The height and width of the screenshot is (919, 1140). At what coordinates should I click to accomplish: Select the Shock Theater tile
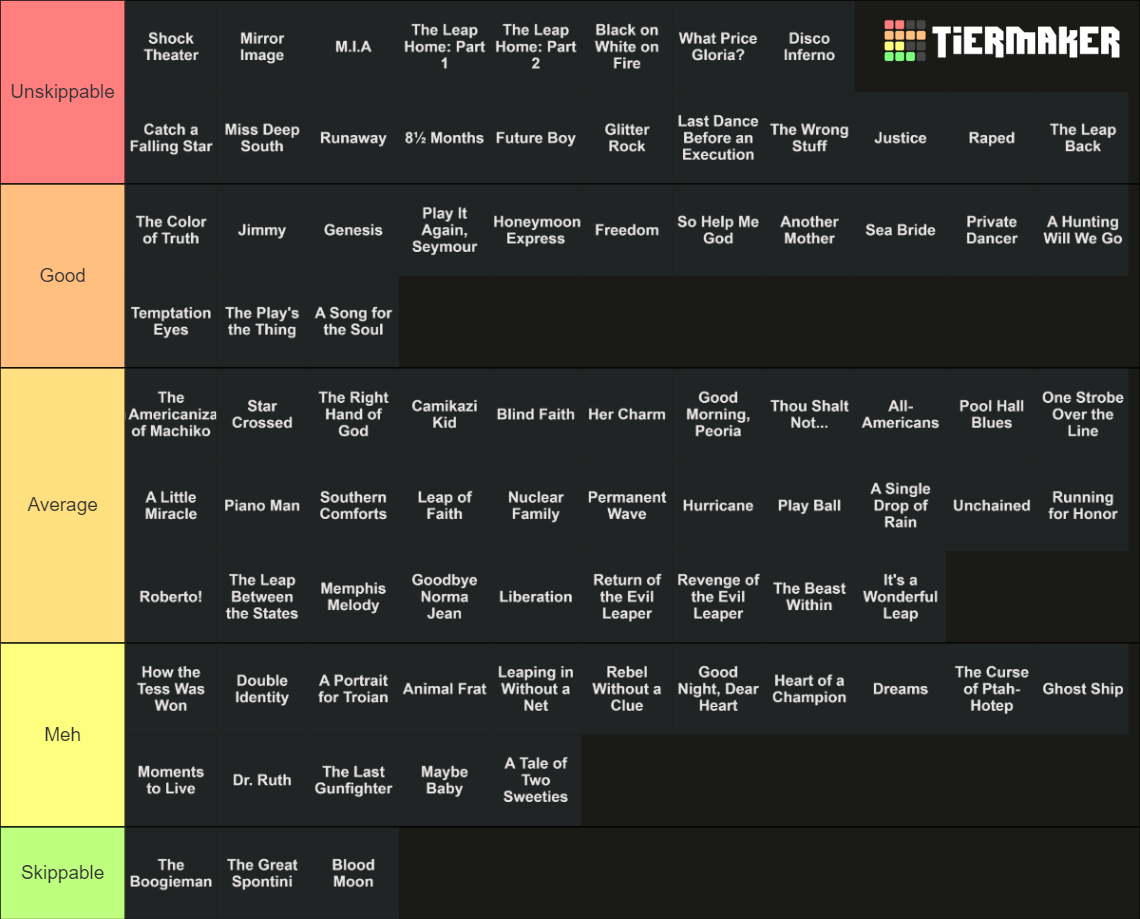click(171, 47)
